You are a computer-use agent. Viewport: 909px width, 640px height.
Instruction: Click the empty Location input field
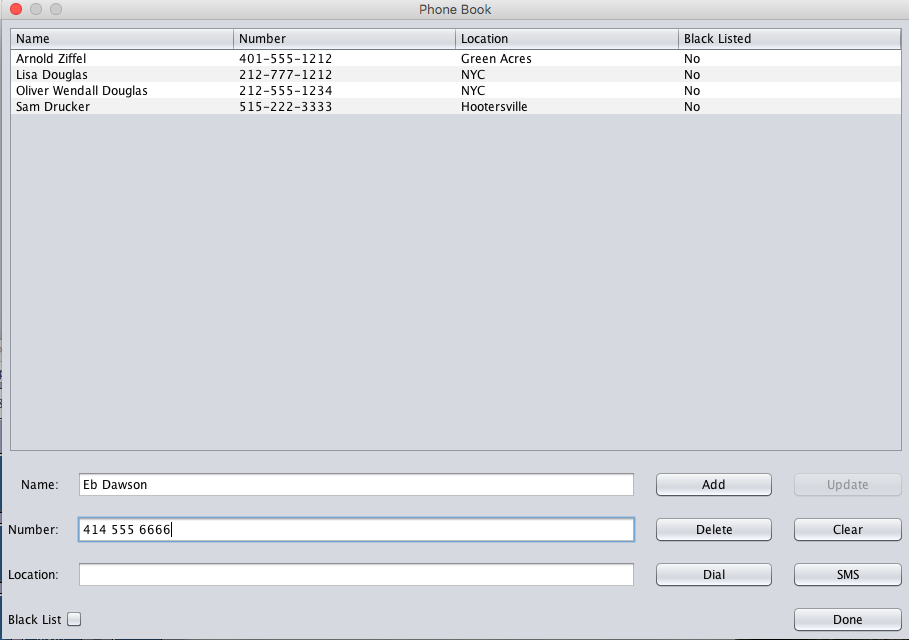(x=356, y=574)
